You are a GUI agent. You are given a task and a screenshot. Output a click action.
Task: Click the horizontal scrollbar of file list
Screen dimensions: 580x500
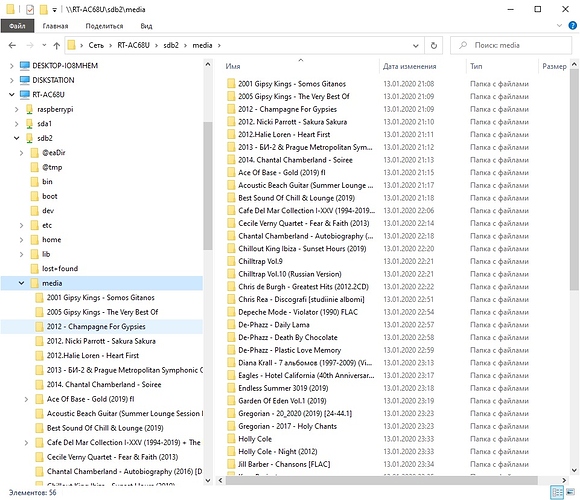[381, 480]
